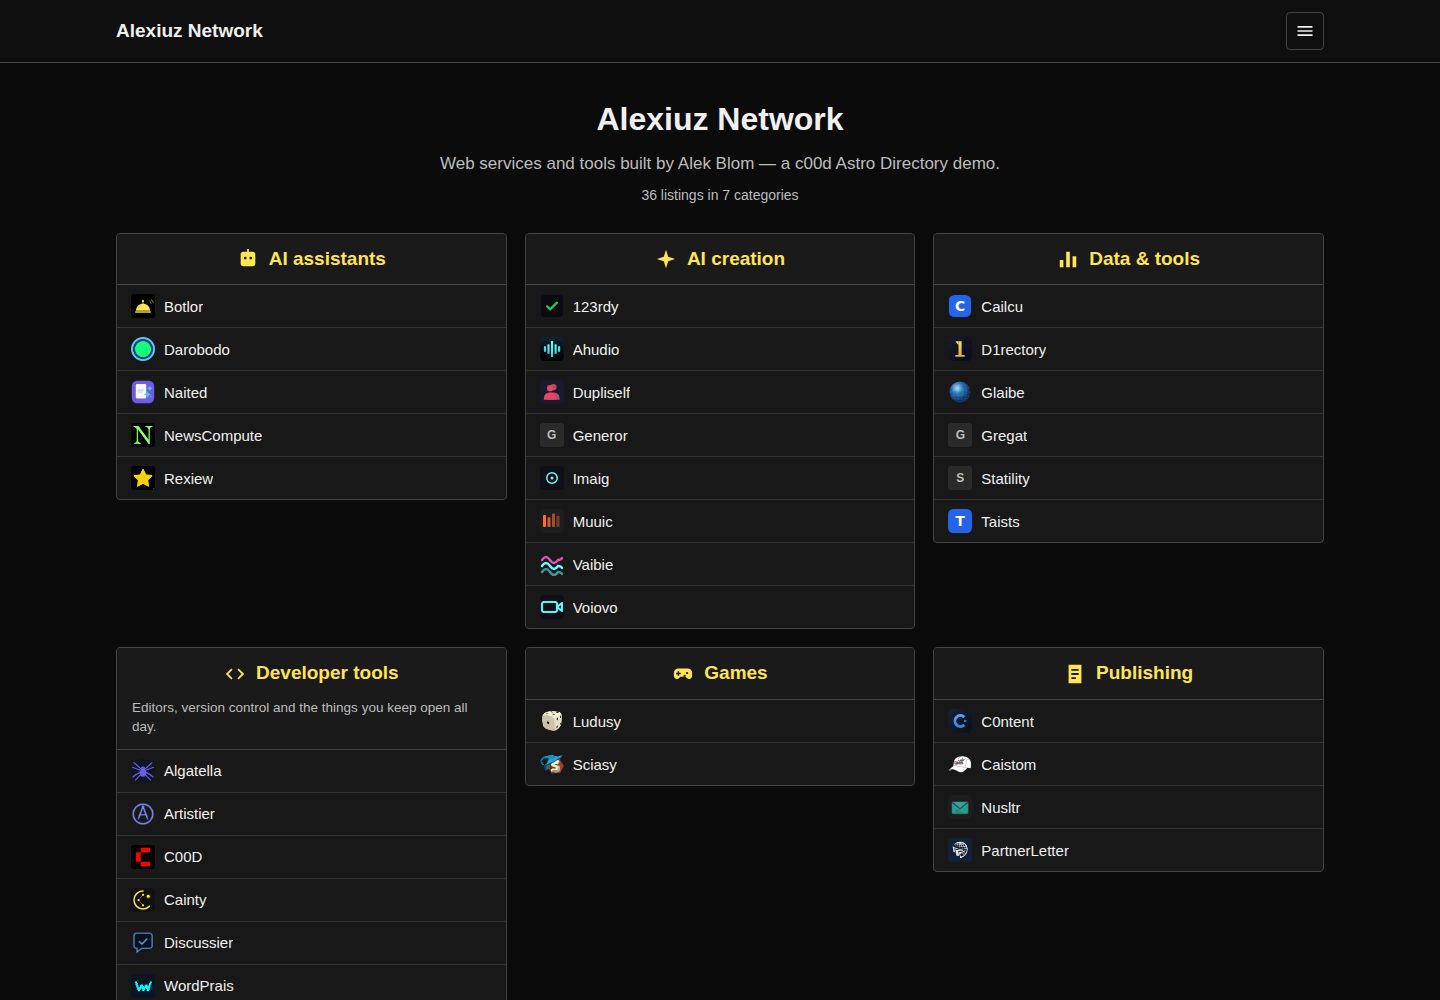
Task: Click the Discussier chat icon
Action: pyautogui.click(x=143, y=943)
